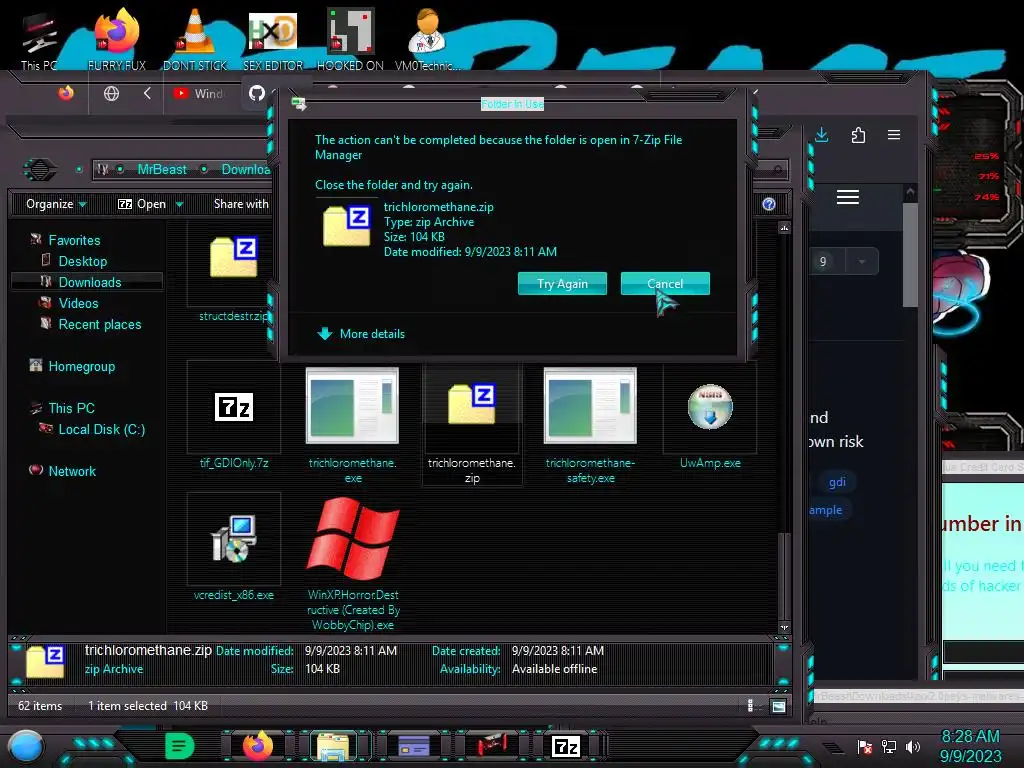Open the network tray icon
Viewport: 1024px width, 768px height.
(889, 746)
